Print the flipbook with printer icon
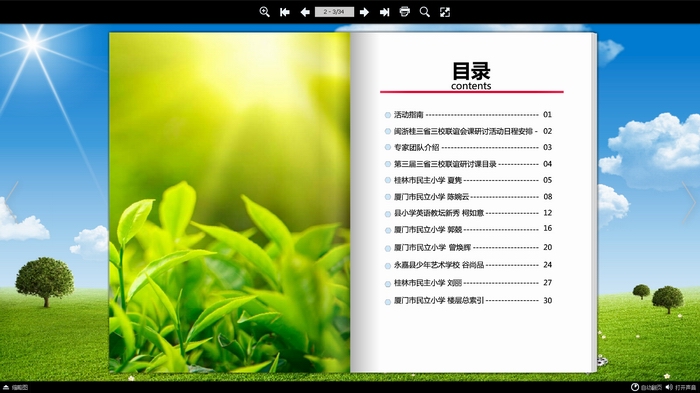700x393 pixels. 404,12
